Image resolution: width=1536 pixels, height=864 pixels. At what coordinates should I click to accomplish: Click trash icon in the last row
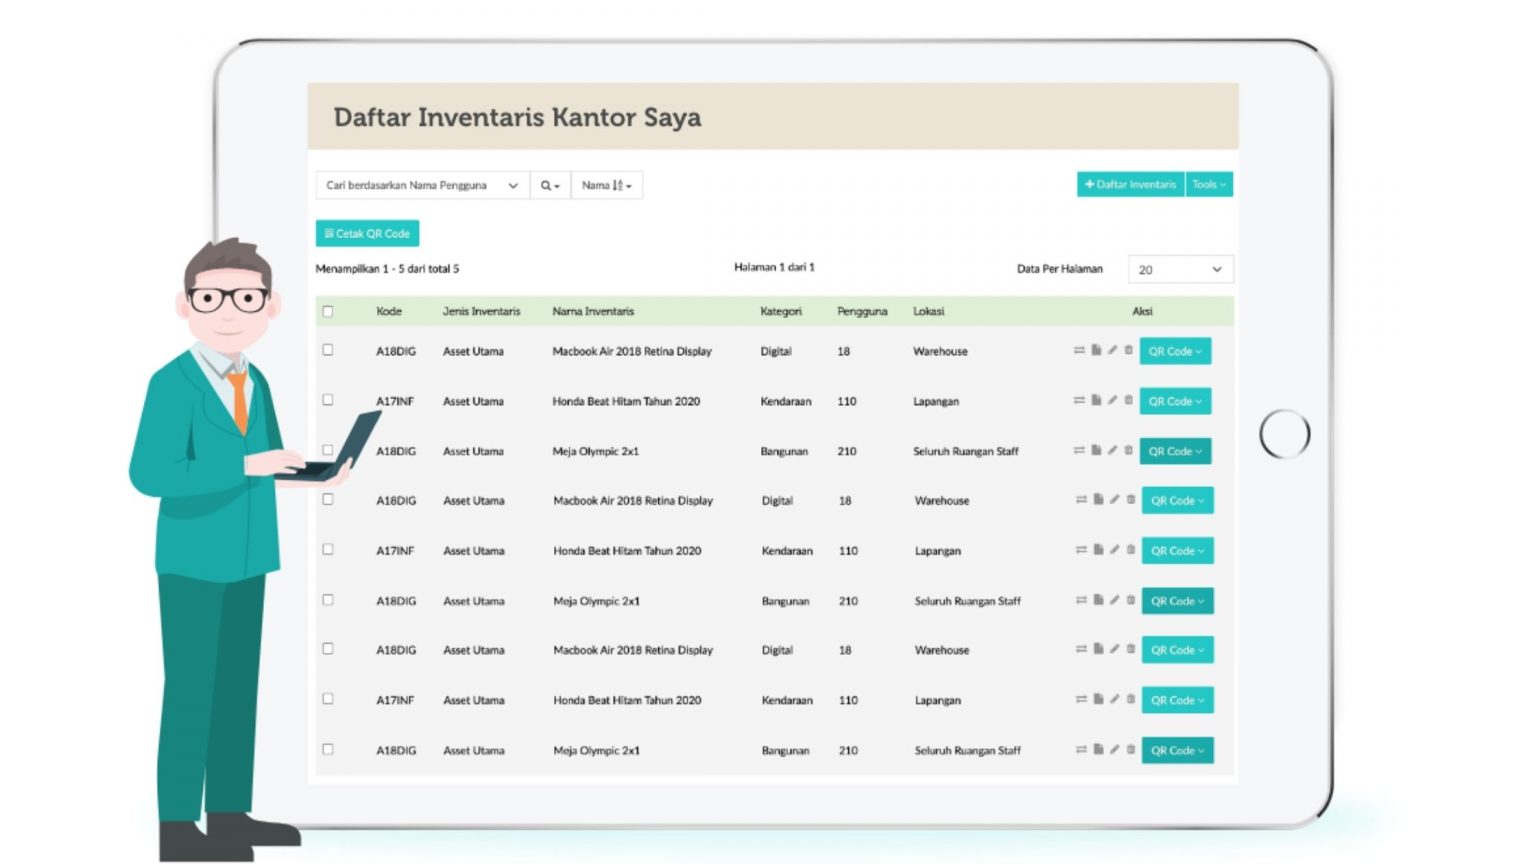point(1131,749)
